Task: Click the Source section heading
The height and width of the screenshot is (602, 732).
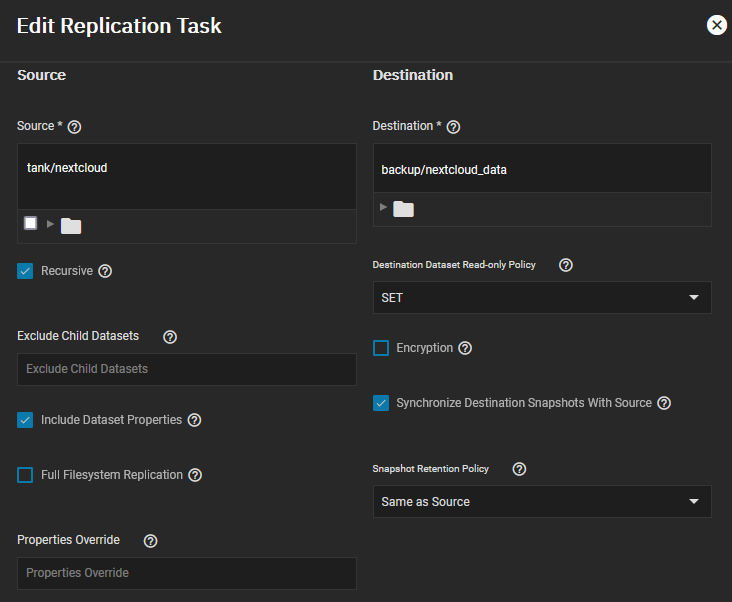Action: tap(42, 75)
